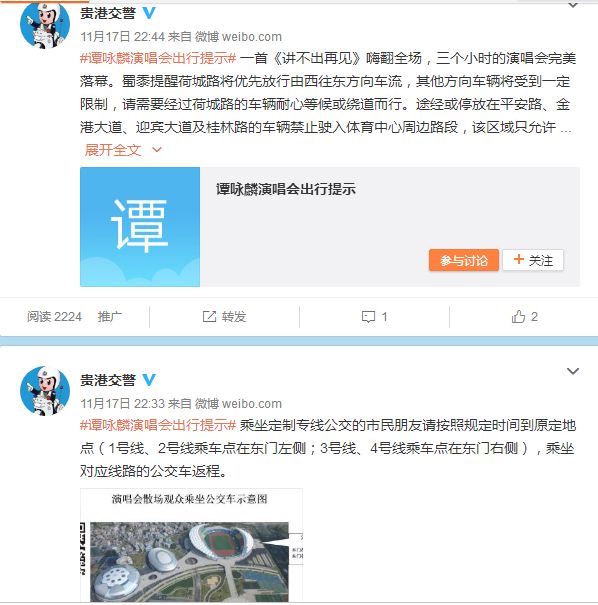Follow the topic with the + 关注 button
This screenshot has height=605, width=598.
click(533, 260)
